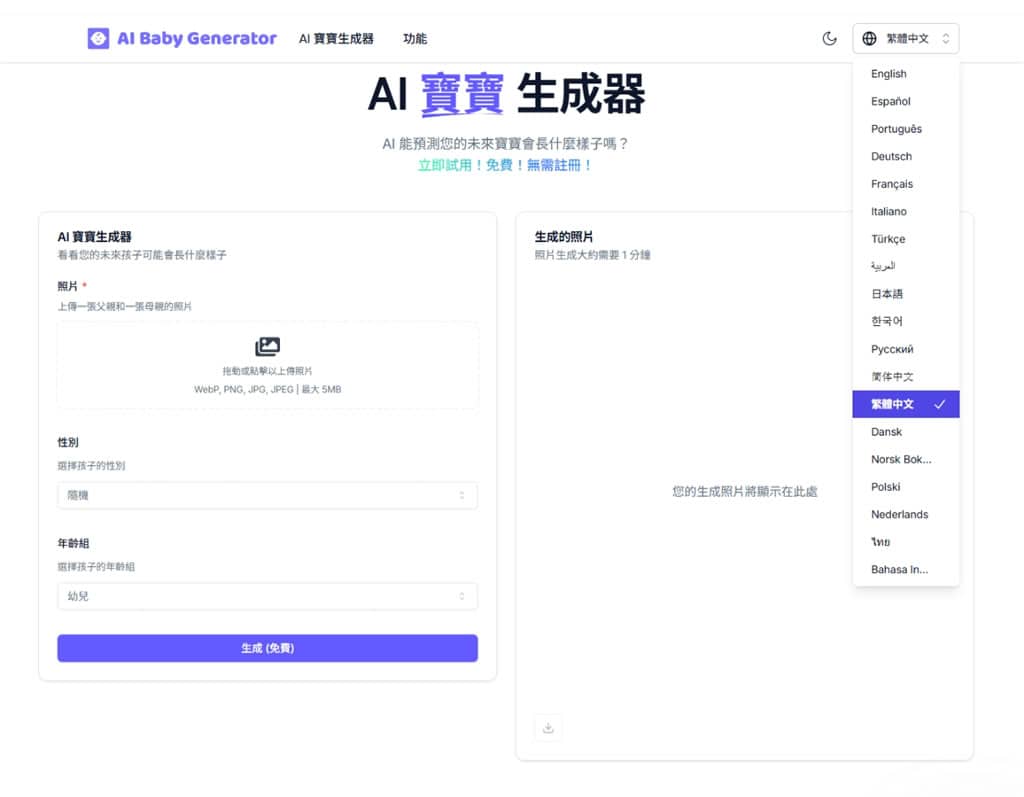This screenshot has height=797, width=1024.
Task: Click the 生成 (免費) generate button
Action: pyautogui.click(x=268, y=648)
